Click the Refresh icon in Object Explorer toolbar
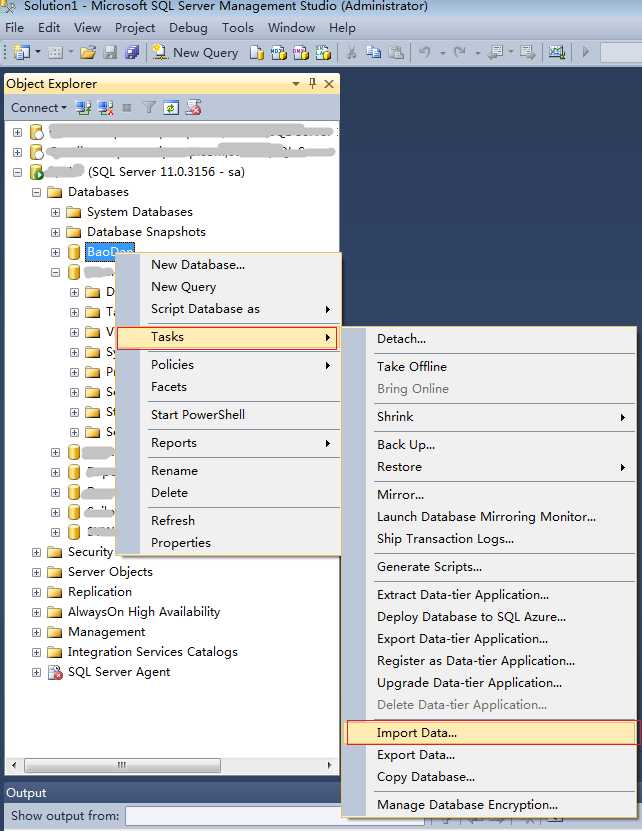Screen dimensions: 642x831 pos(171,108)
